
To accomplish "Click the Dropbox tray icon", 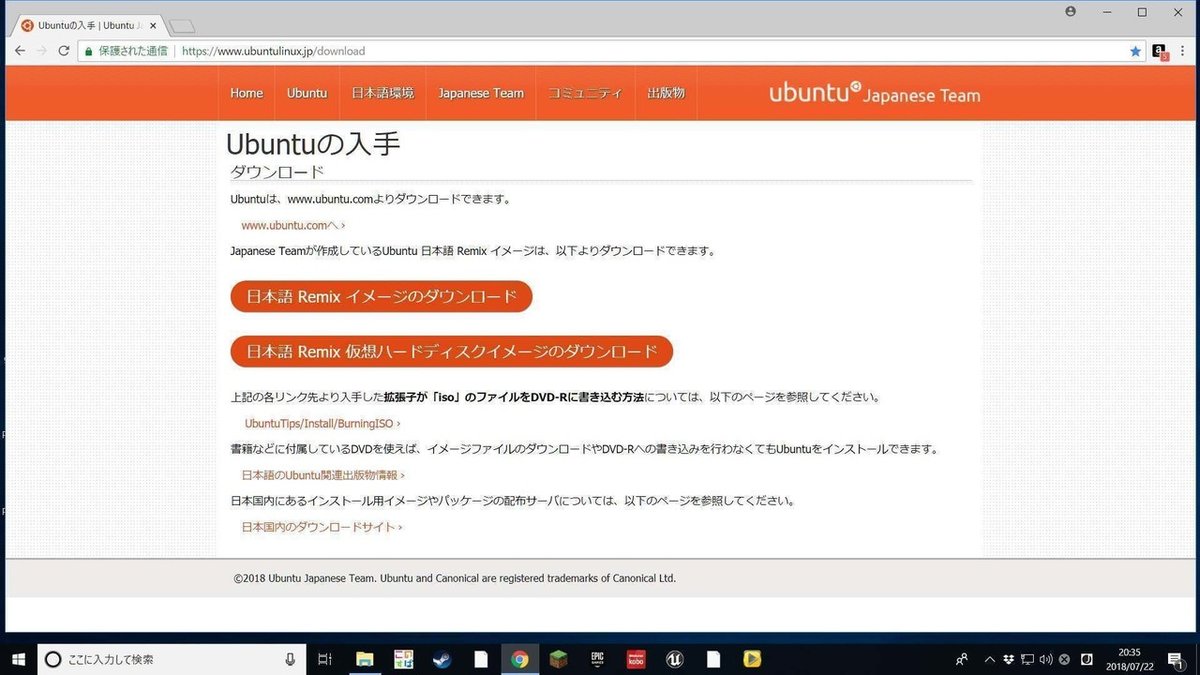I will (x=1009, y=659).
